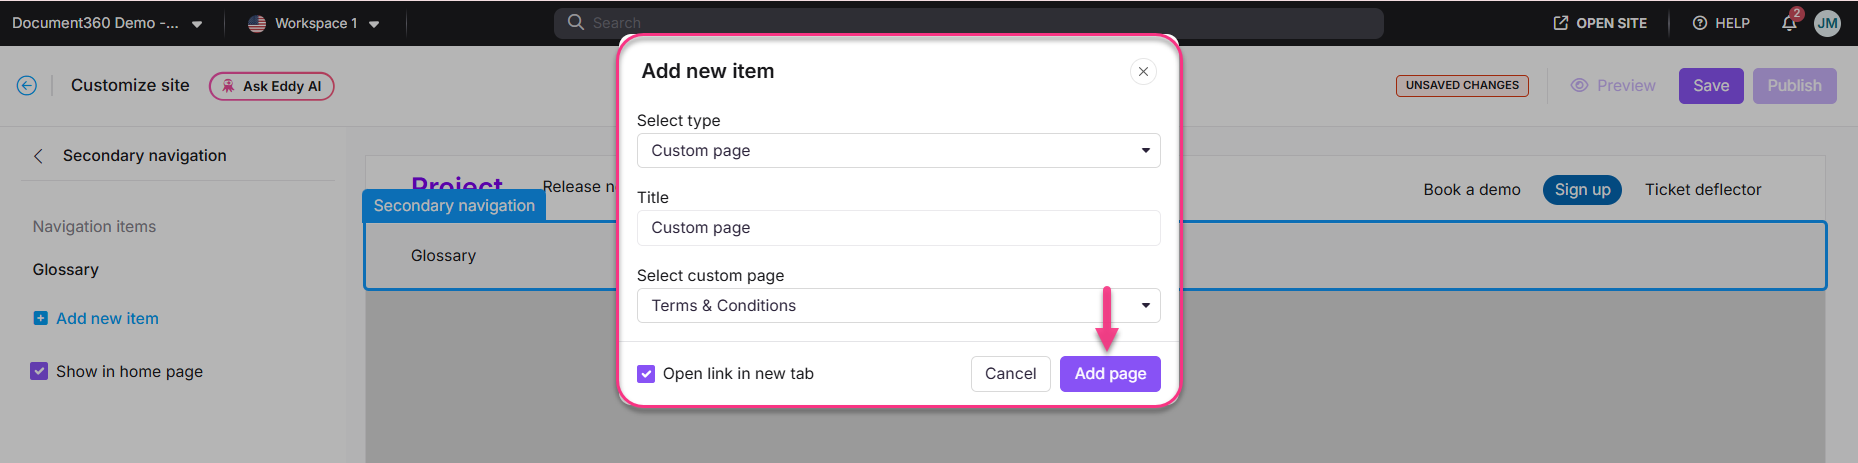Screen dimensions: 1858x463
Task: Click the search magnifier icon
Action: click(576, 22)
